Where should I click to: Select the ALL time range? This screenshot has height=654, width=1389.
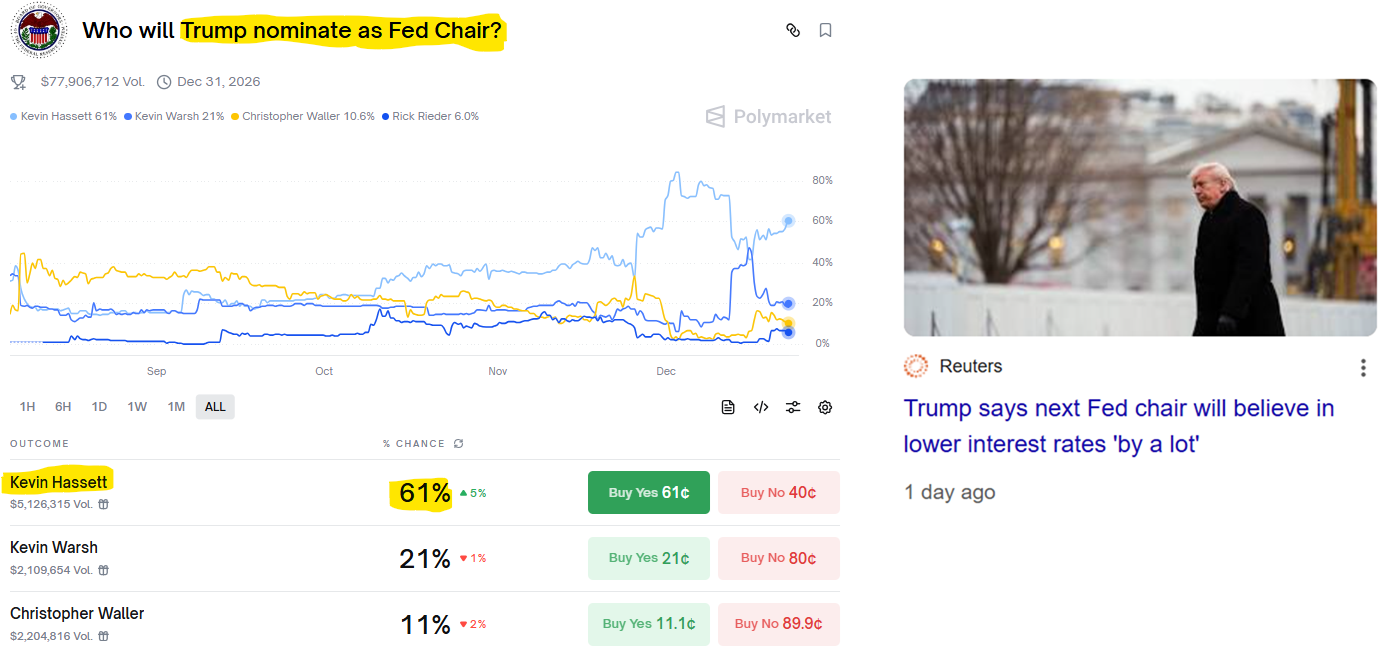pyautogui.click(x=215, y=407)
